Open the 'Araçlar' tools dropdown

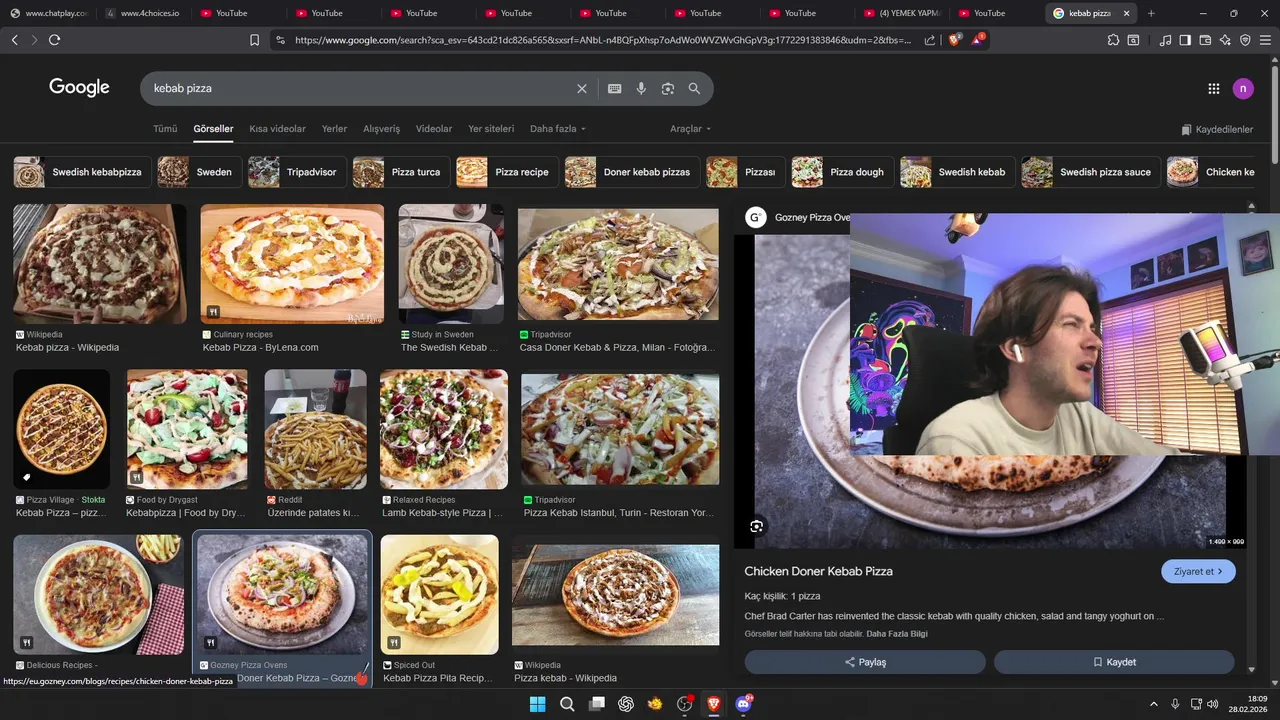[x=690, y=129]
